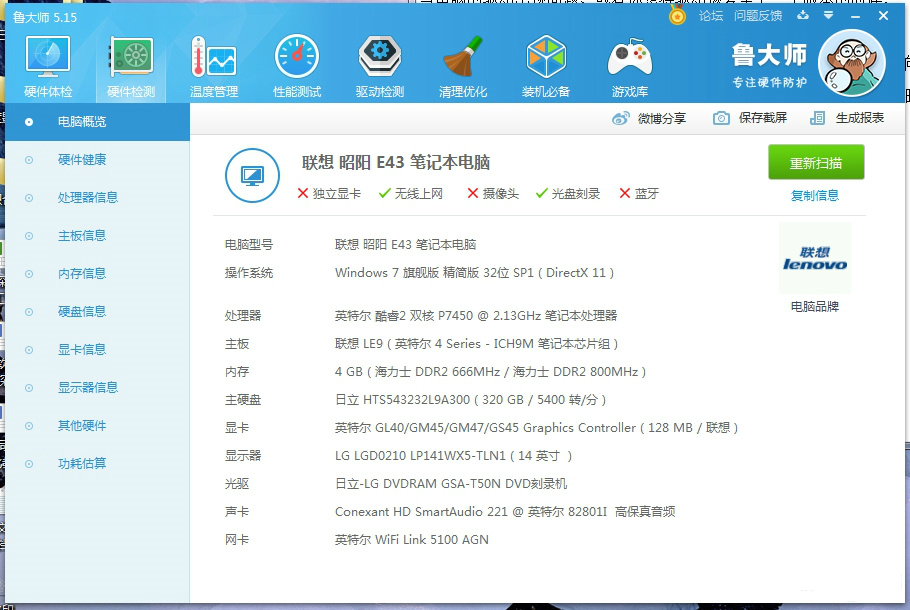Click the 无线上网 status indicator
The width and height of the screenshot is (910, 610).
click(x=411, y=194)
